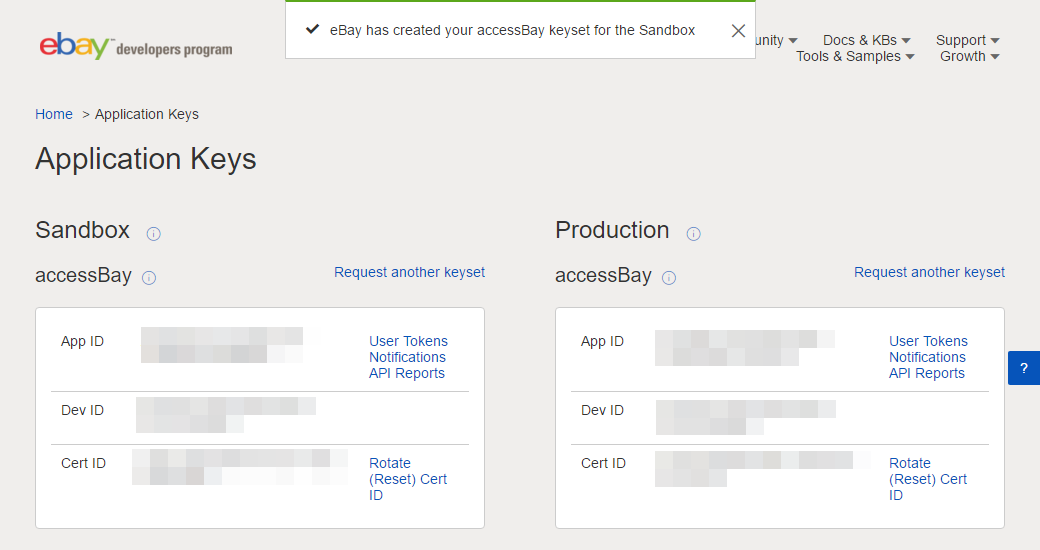Select the Production Cert ID value
The width and height of the screenshot is (1040, 550).
(x=763, y=469)
